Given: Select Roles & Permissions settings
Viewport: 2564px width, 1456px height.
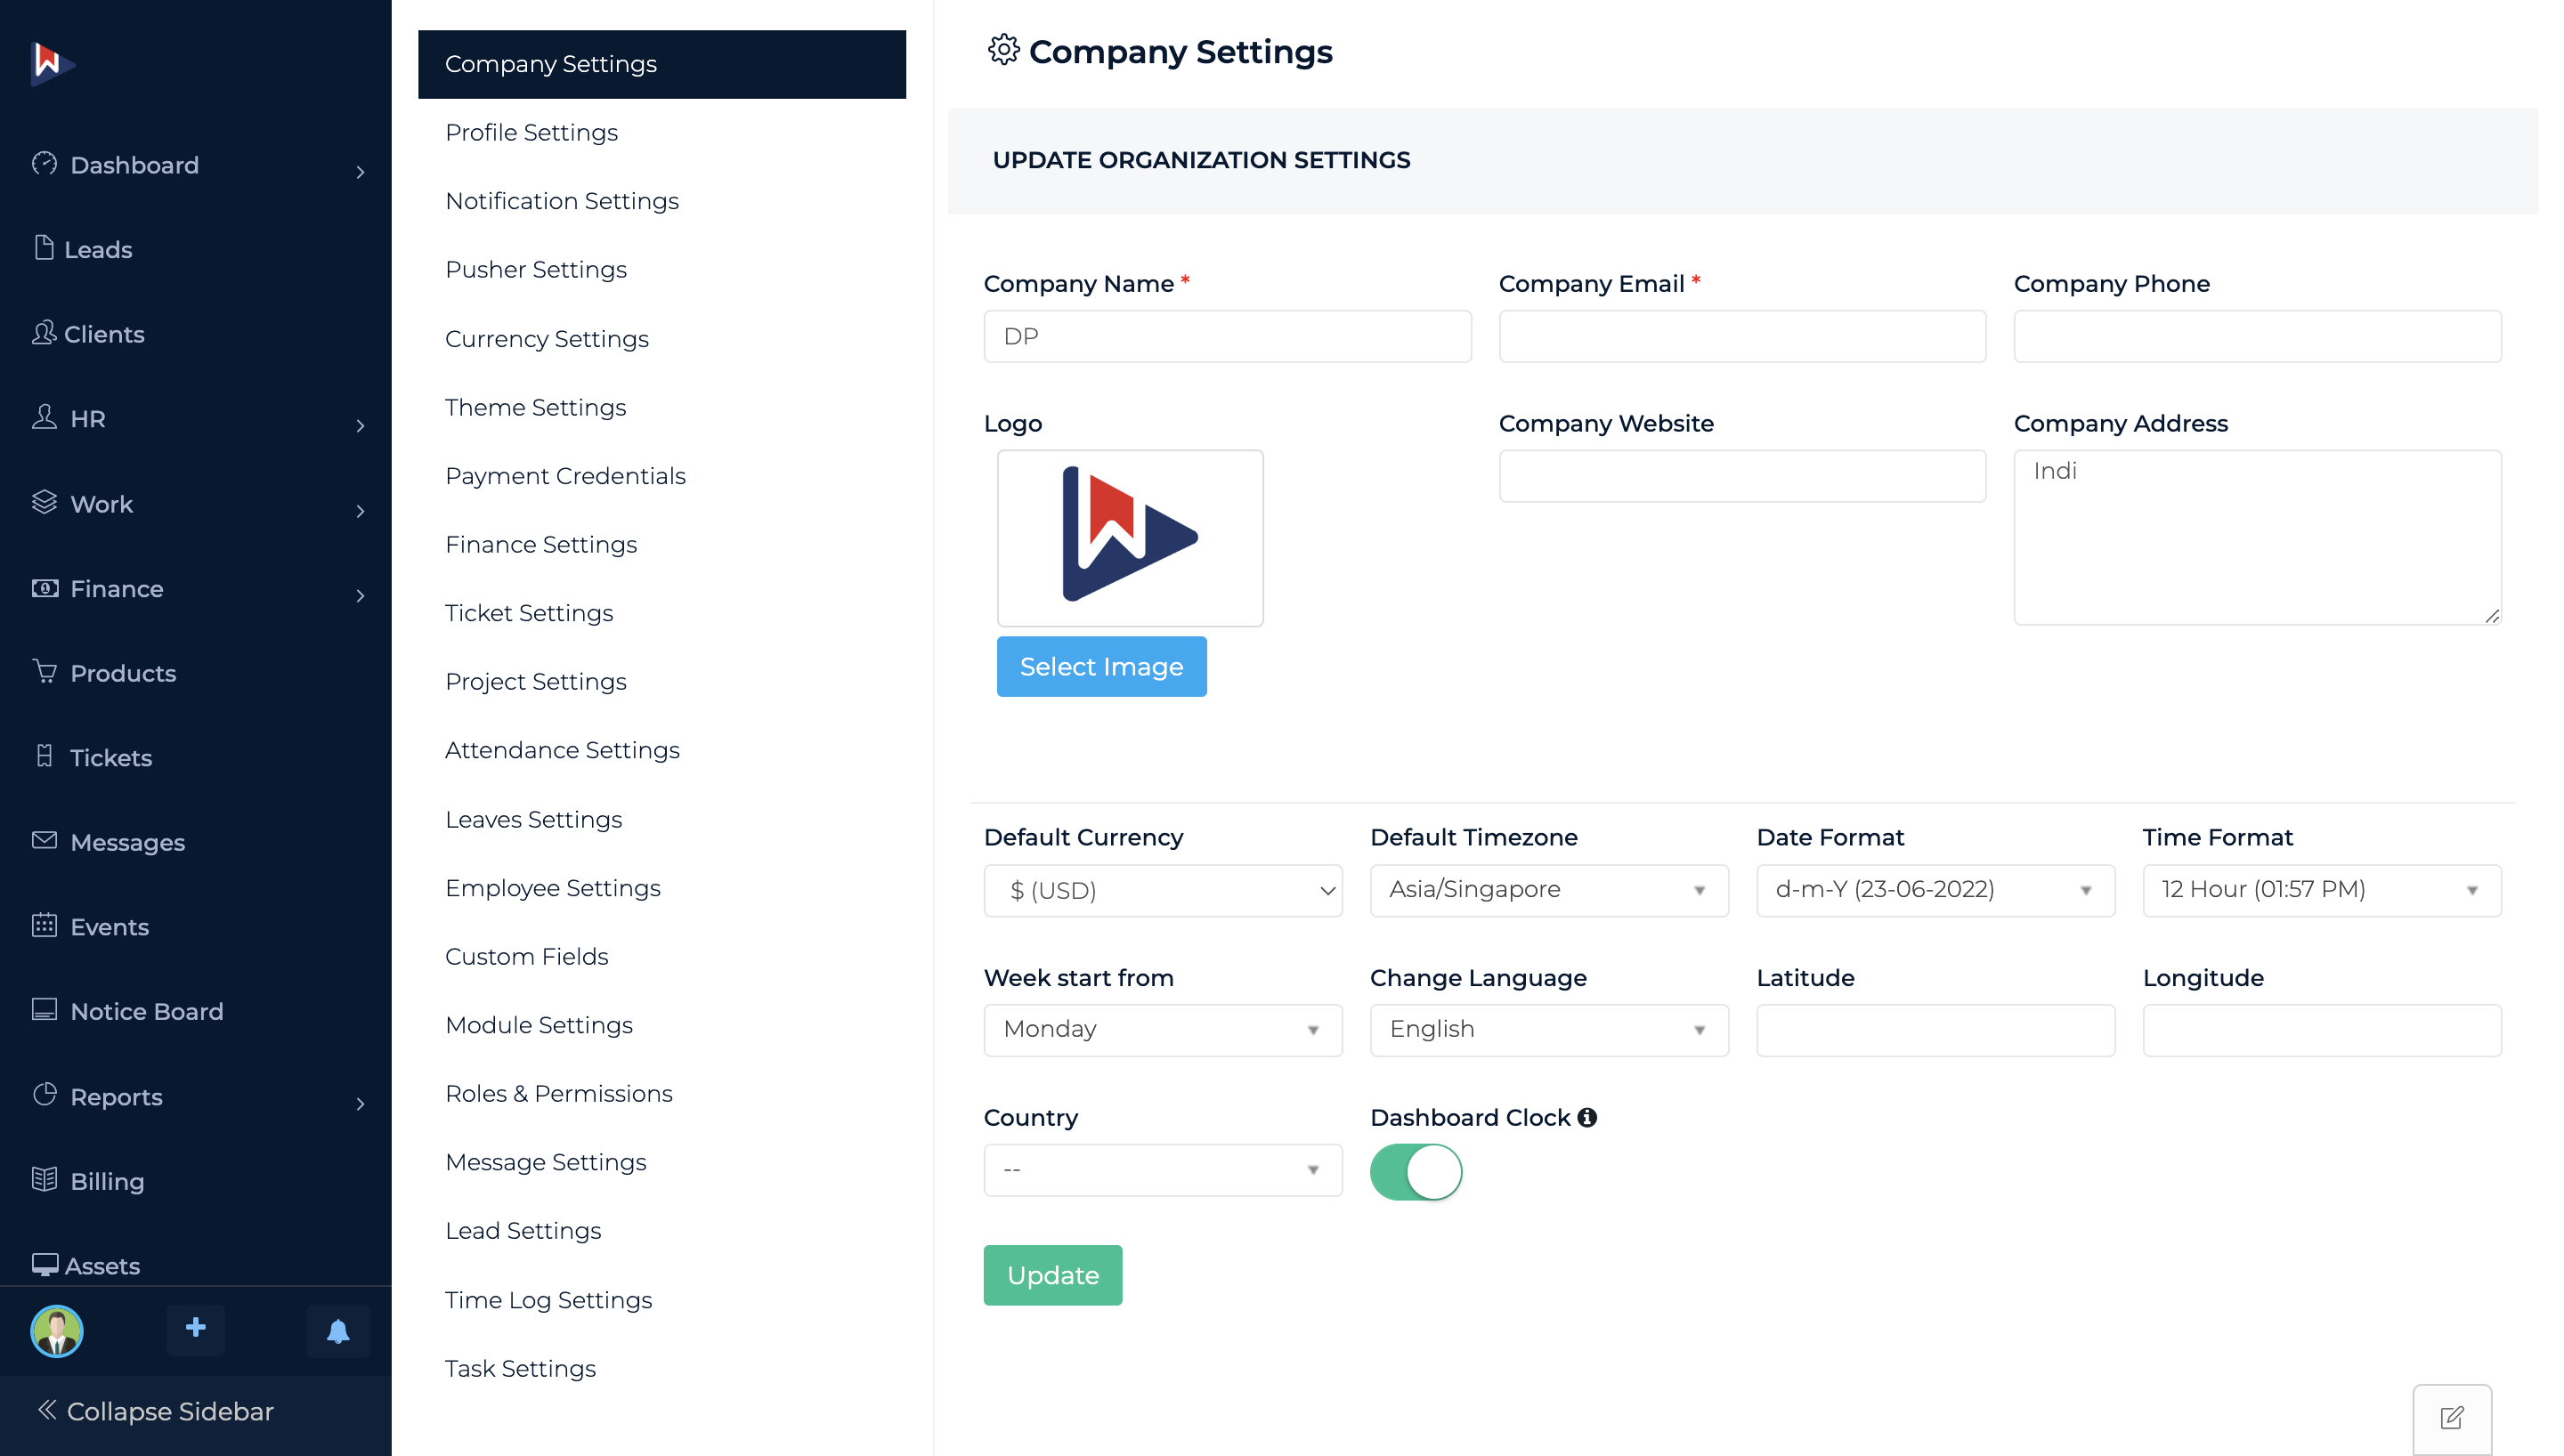Looking at the screenshot, I should coord(558,1093).
